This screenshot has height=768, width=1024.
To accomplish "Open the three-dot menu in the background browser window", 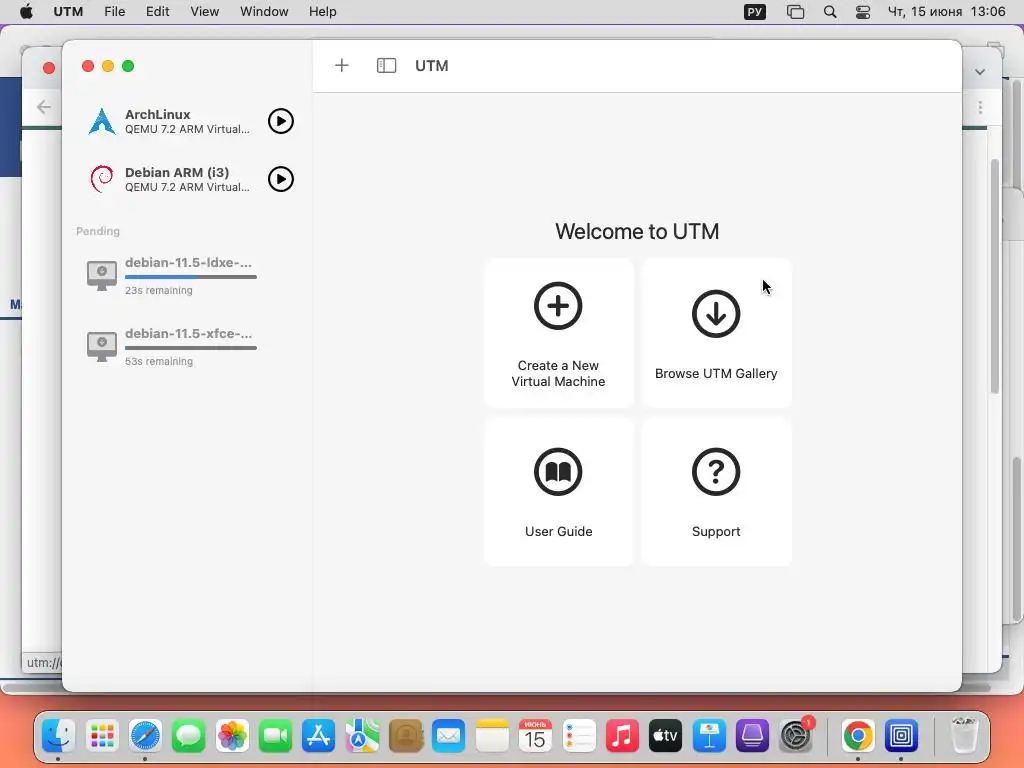I will point(980,108).
